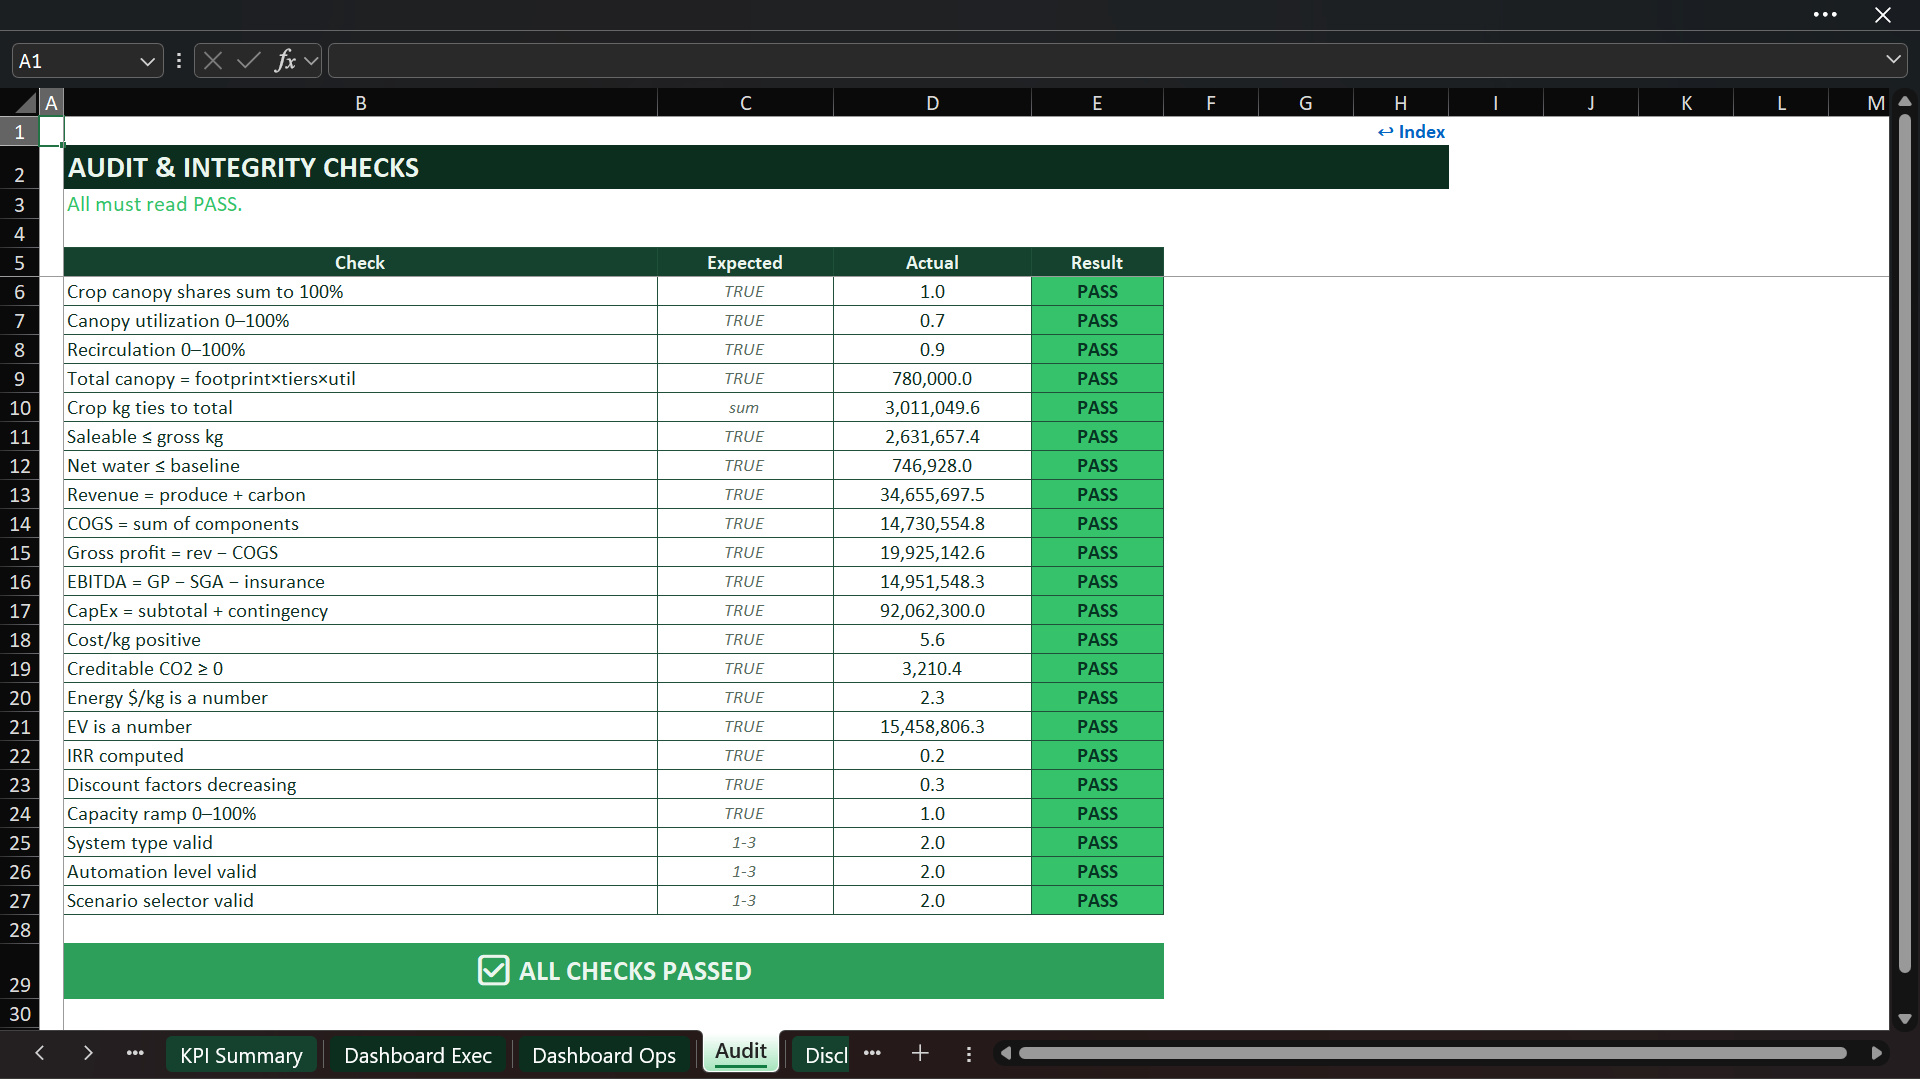Click the Result column header cell
Screen dimensions: 1920x1080
click(x=1097, y=262)
